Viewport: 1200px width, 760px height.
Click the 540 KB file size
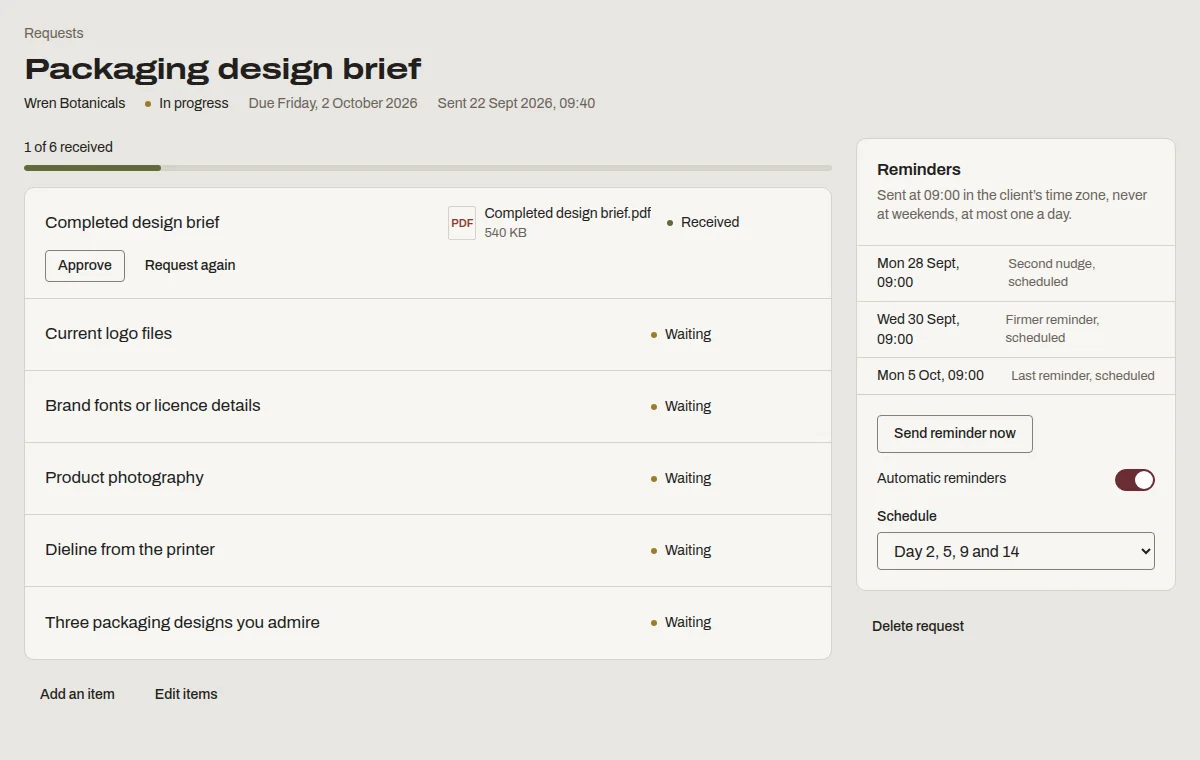click(x=506, y=233)
